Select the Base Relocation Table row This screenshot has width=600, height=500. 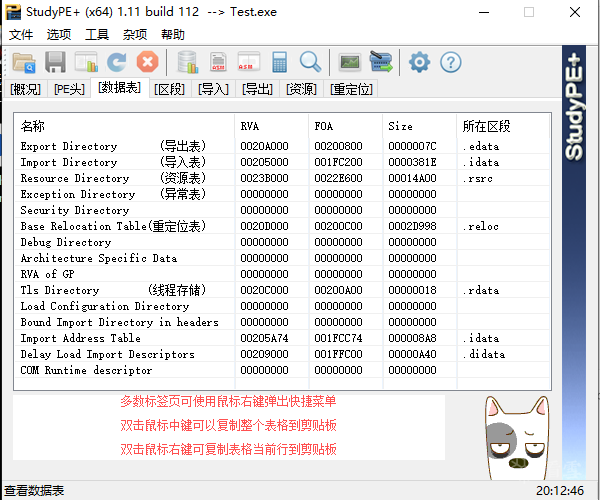(282, 226)
